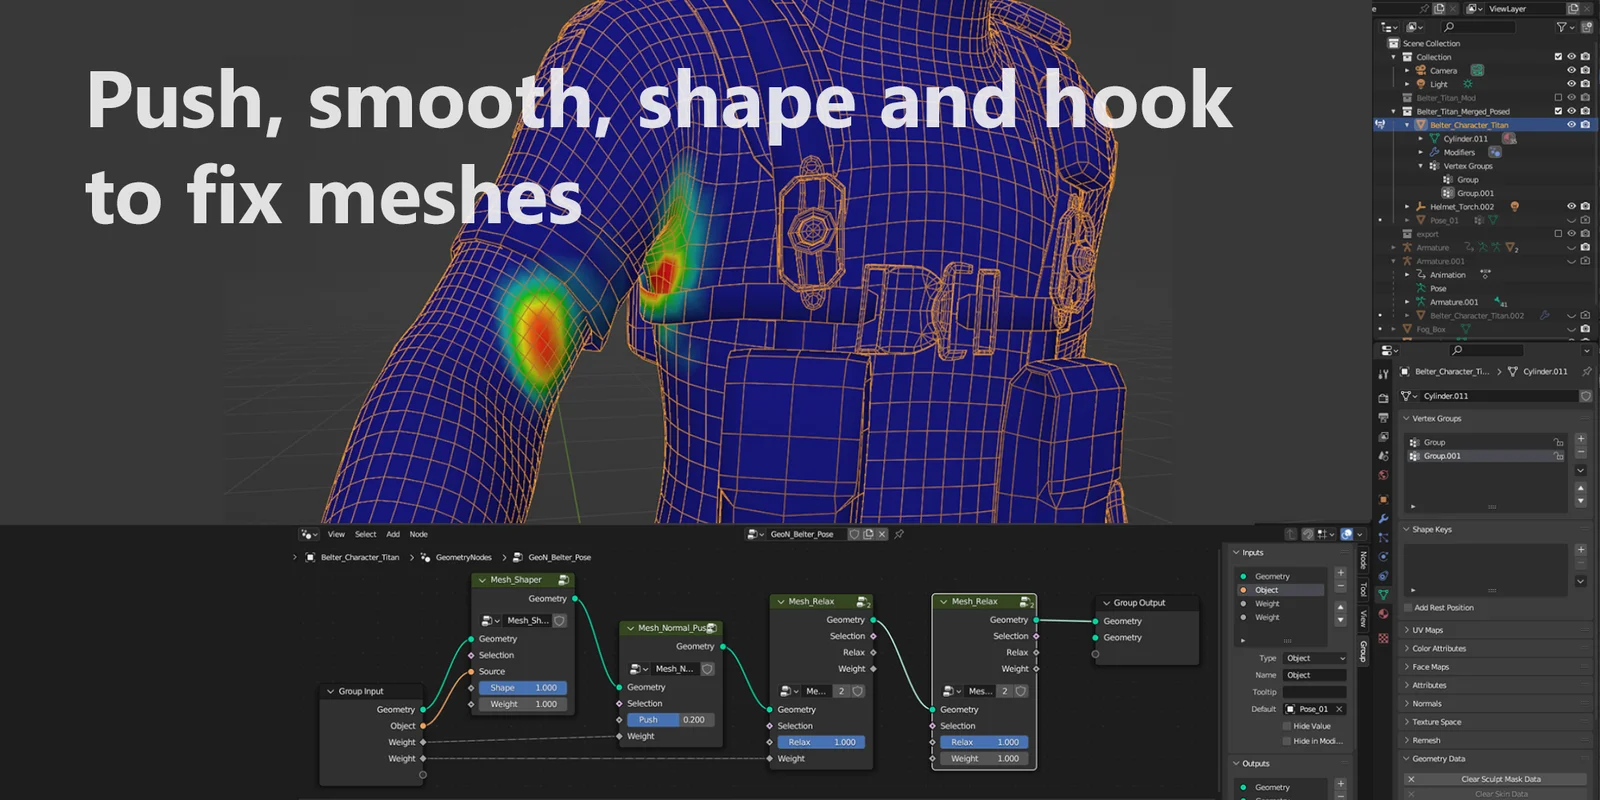Expand the UV Maps panel

(1407, 630)
